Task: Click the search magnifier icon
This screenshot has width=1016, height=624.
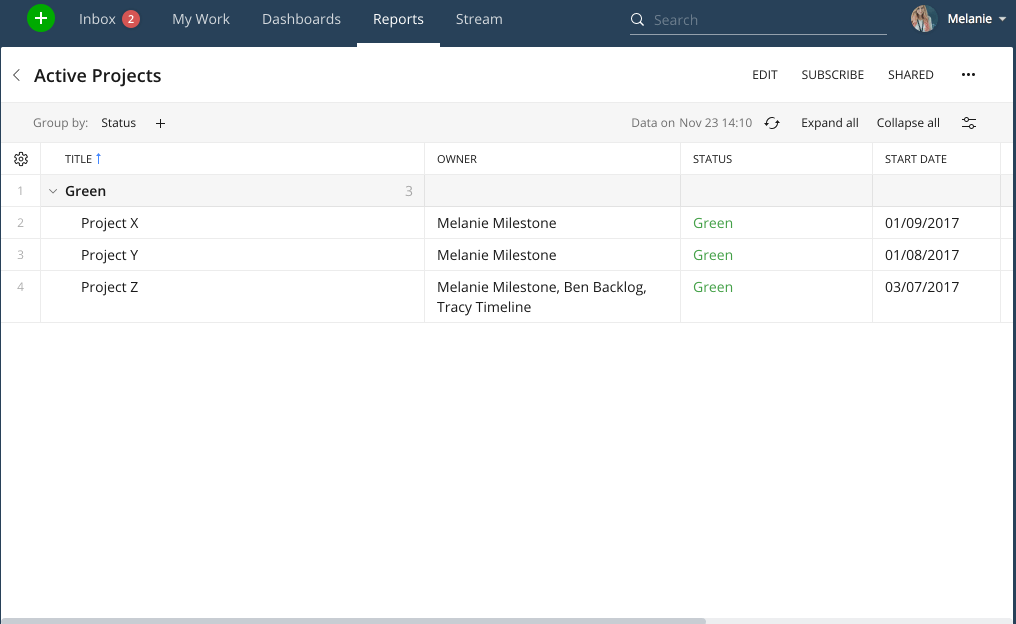Action: [638, 20]
